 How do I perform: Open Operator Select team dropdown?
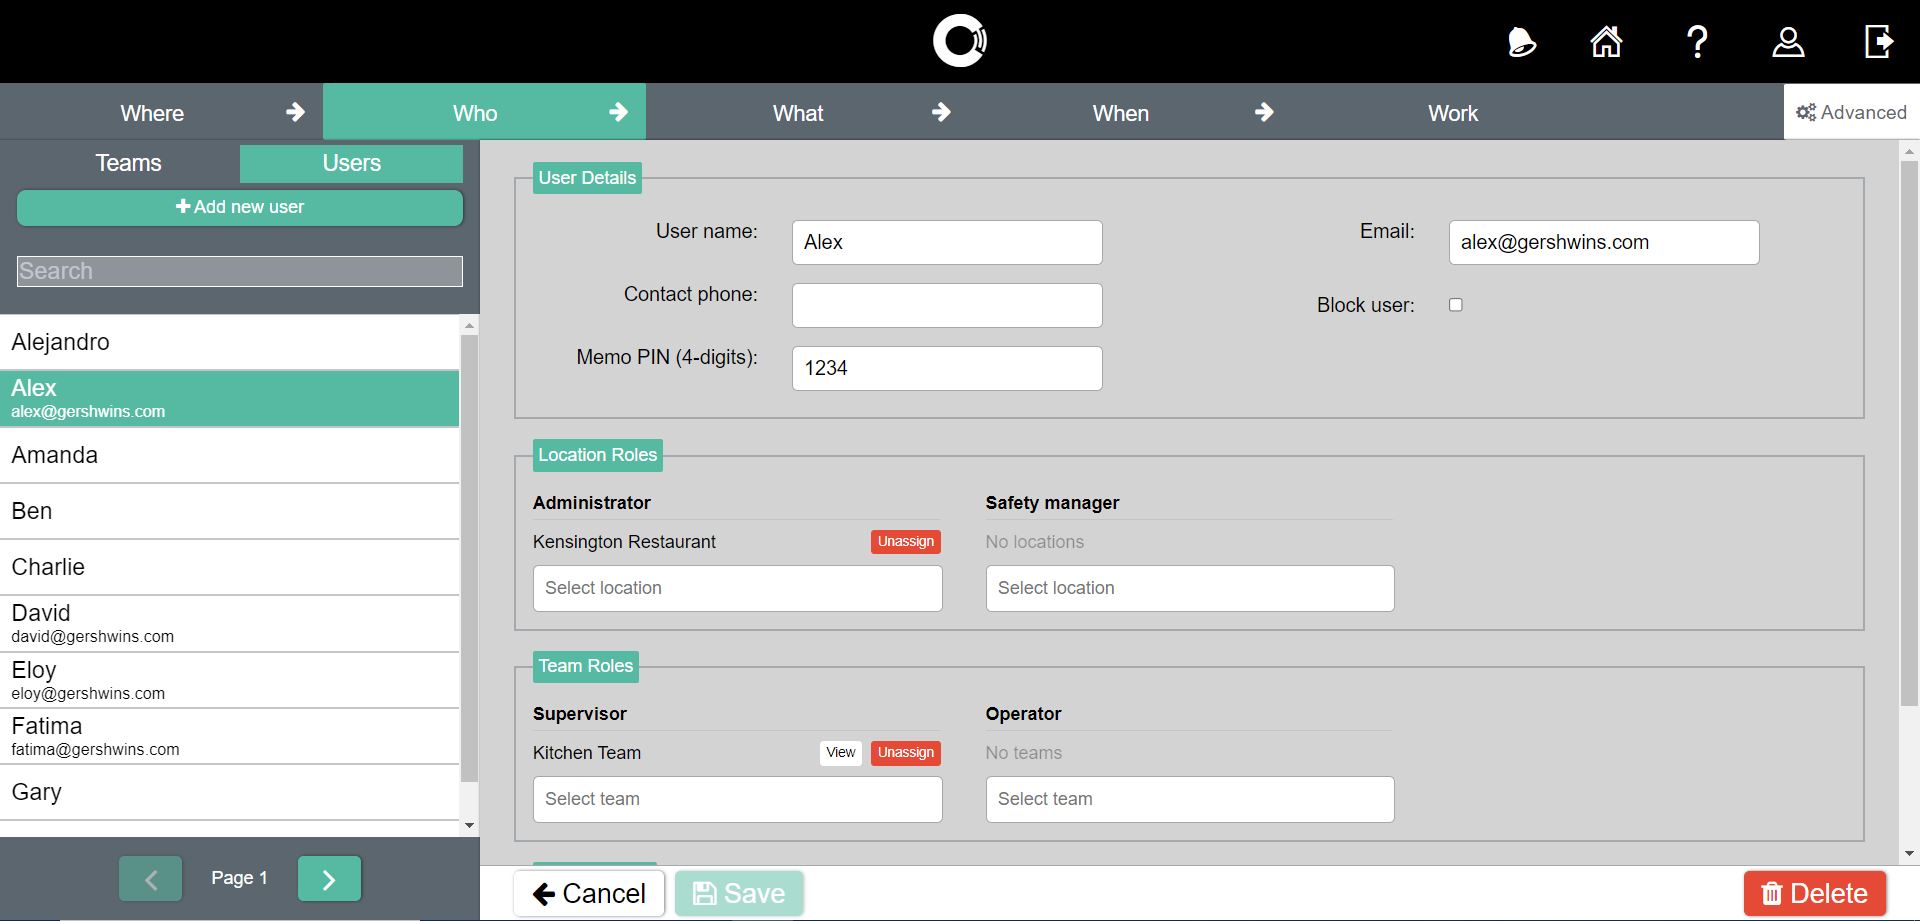pyautogui.click(x=1189, y=799)
